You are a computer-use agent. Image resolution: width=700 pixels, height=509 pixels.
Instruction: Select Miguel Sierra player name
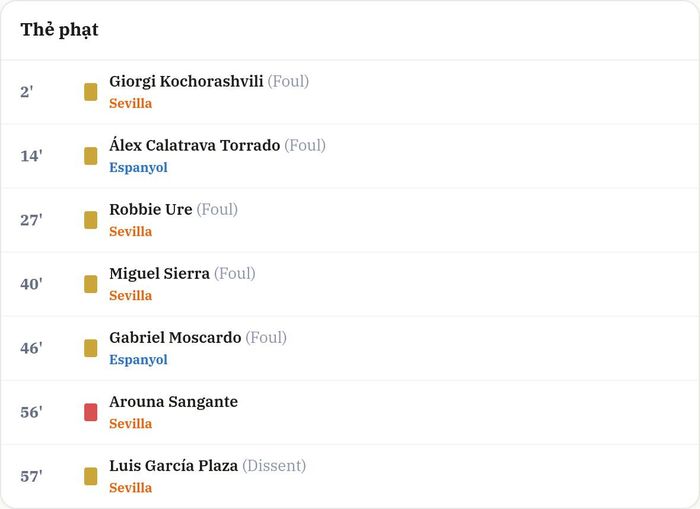click(x=159, y=273)
